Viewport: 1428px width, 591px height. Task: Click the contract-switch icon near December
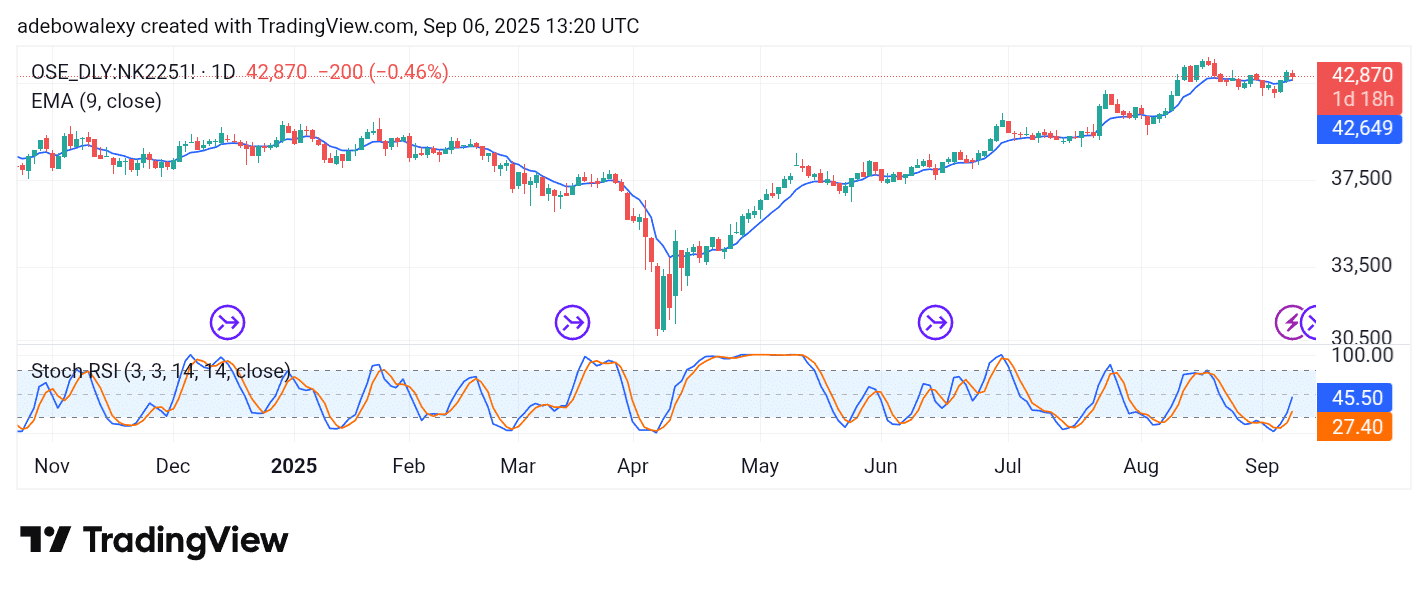(x=227, y=322)
